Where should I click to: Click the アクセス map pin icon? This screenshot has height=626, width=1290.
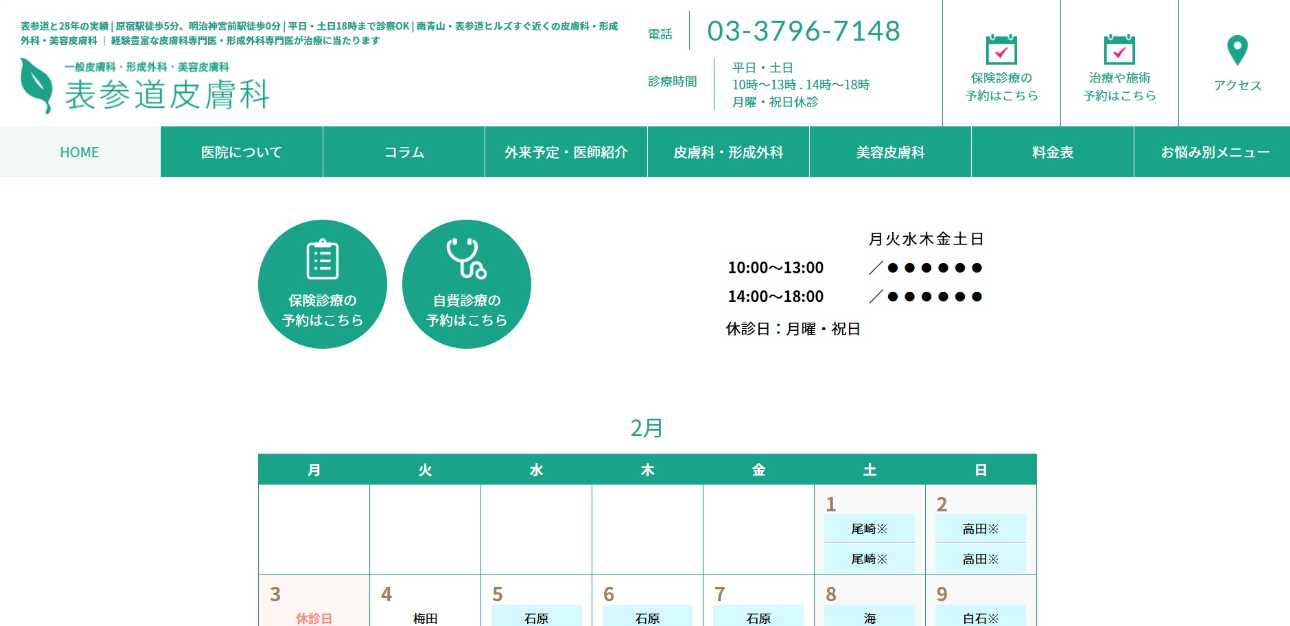coord(1237,50)
